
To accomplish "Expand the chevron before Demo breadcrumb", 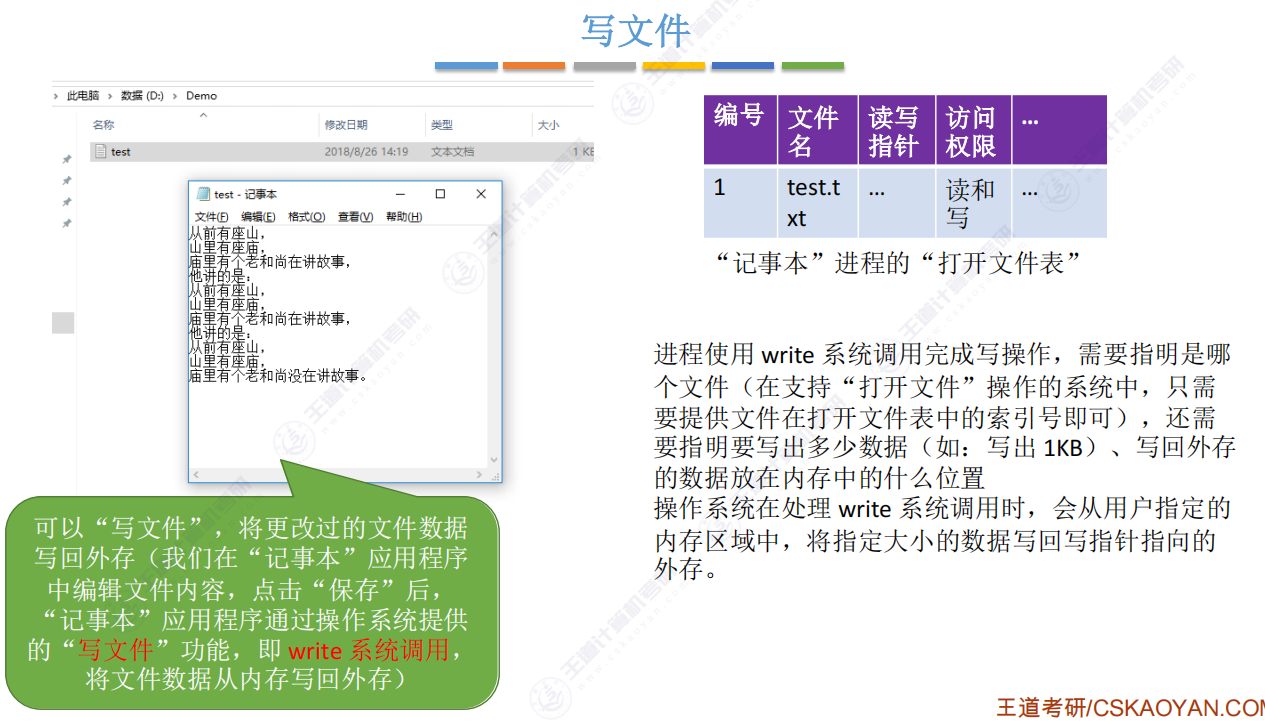I will pyautogui.click(x=175, y=96).
